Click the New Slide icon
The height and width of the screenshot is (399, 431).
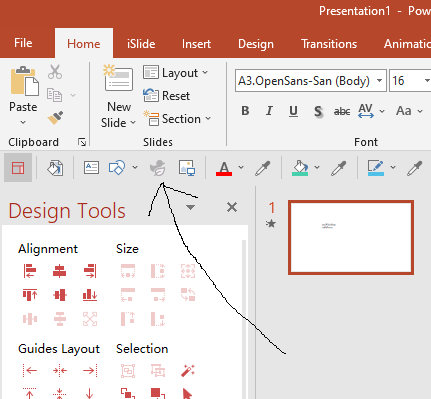[x=118, y=78]
